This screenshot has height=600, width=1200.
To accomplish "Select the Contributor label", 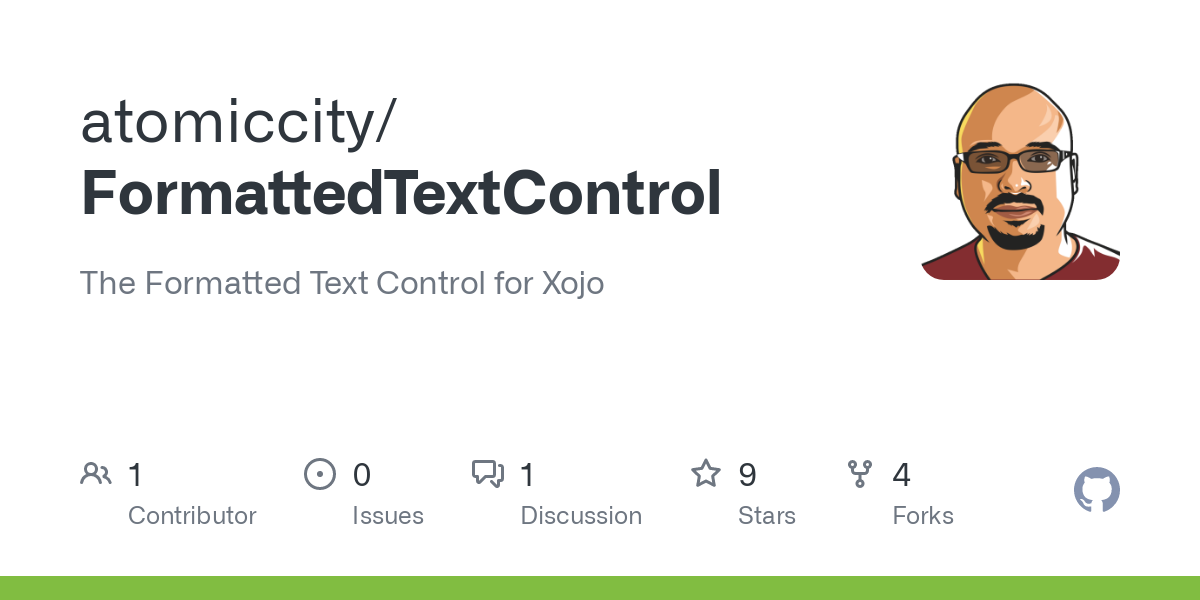I will tap(192, 516).
